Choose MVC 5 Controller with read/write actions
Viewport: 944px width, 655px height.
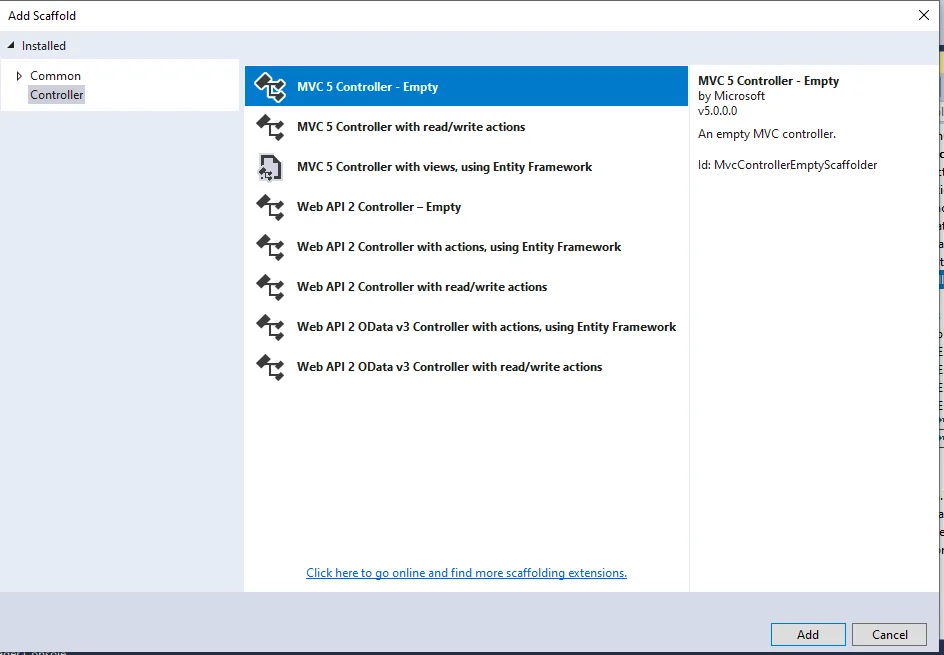(411, 127)
